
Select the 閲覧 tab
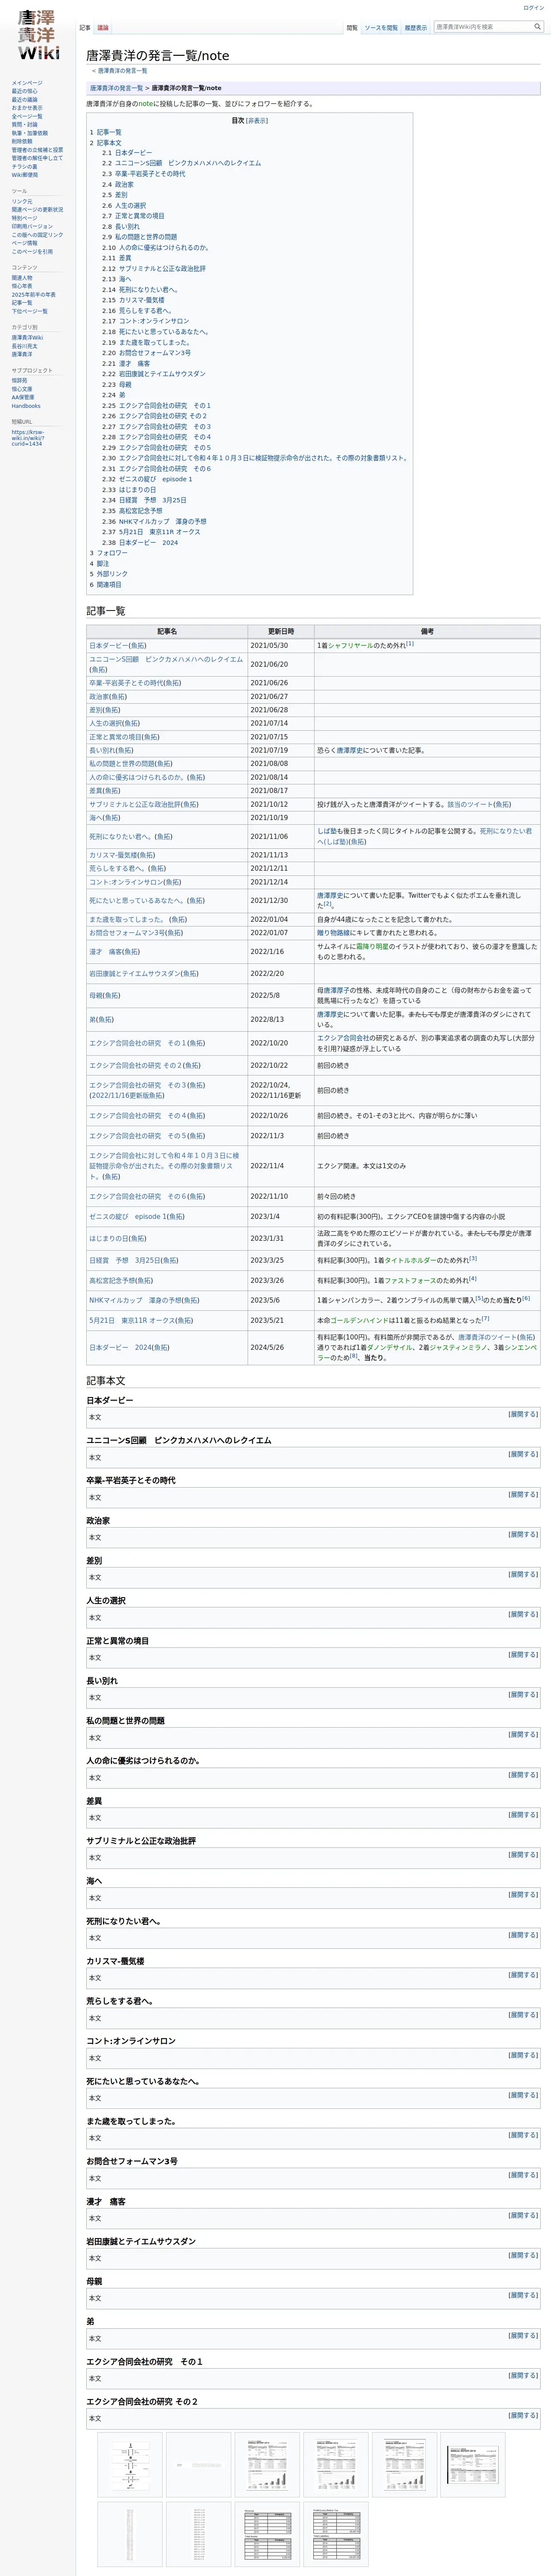(352, 28)
